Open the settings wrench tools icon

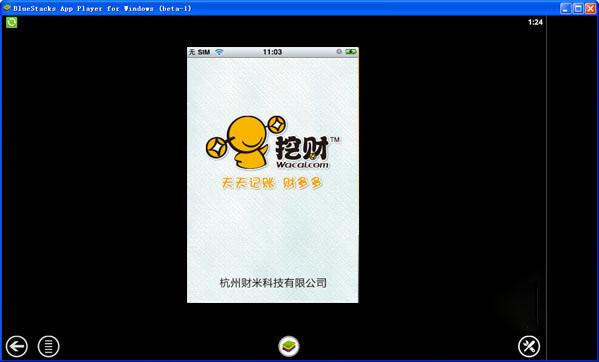coord(529,346)
